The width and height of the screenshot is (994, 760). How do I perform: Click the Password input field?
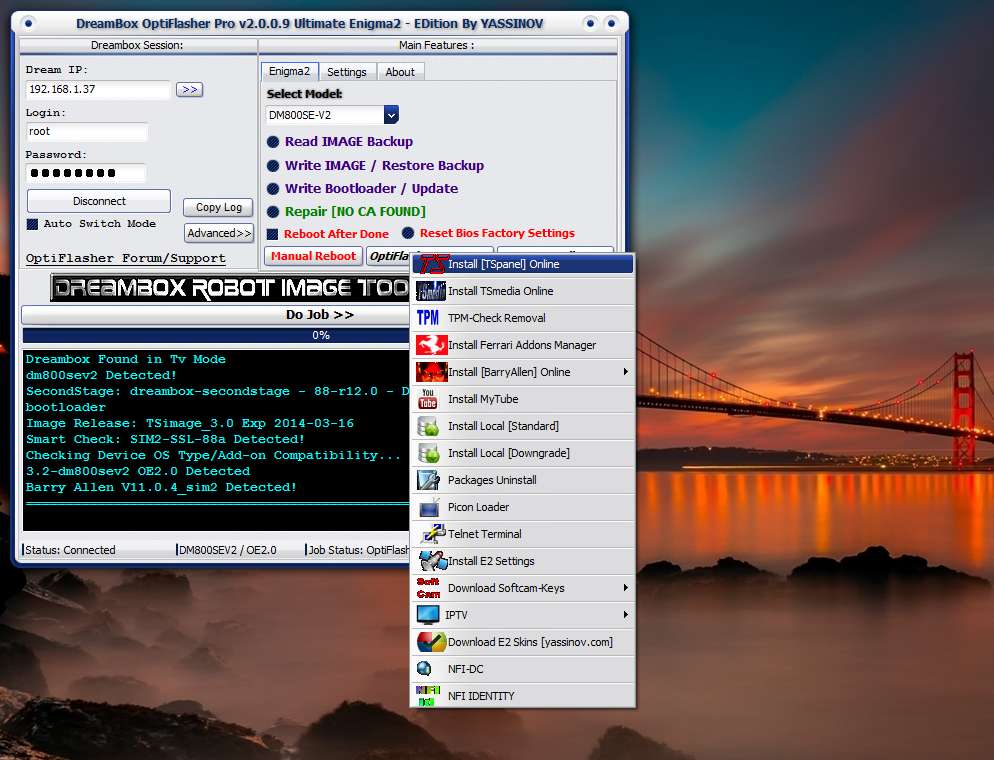86,173
